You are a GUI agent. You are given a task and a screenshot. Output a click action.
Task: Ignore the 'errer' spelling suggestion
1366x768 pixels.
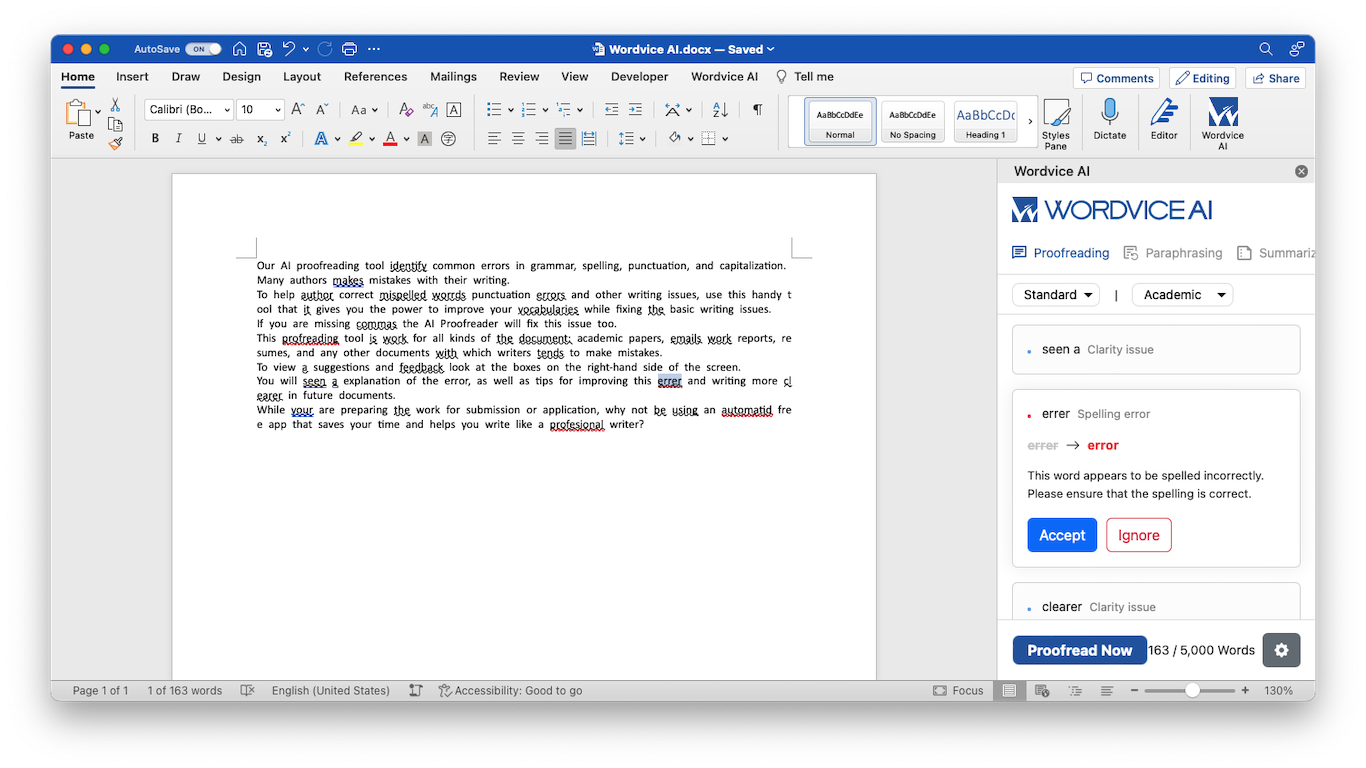pos(1139,535)
